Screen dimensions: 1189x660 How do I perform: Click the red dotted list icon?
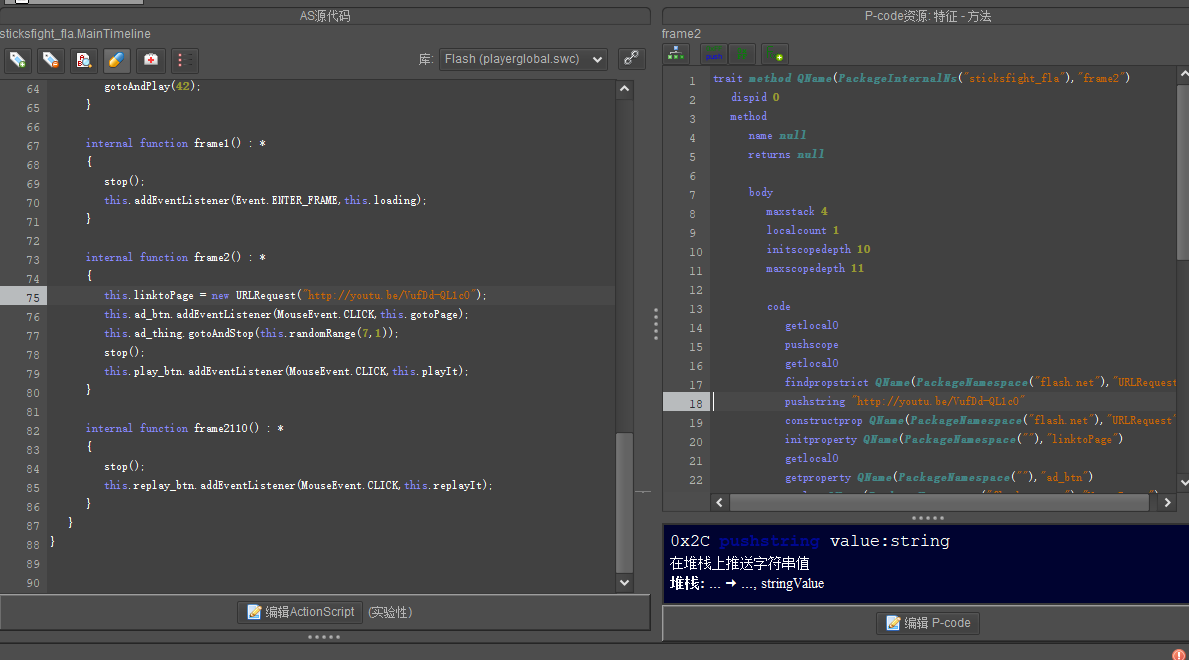[184, 60]
